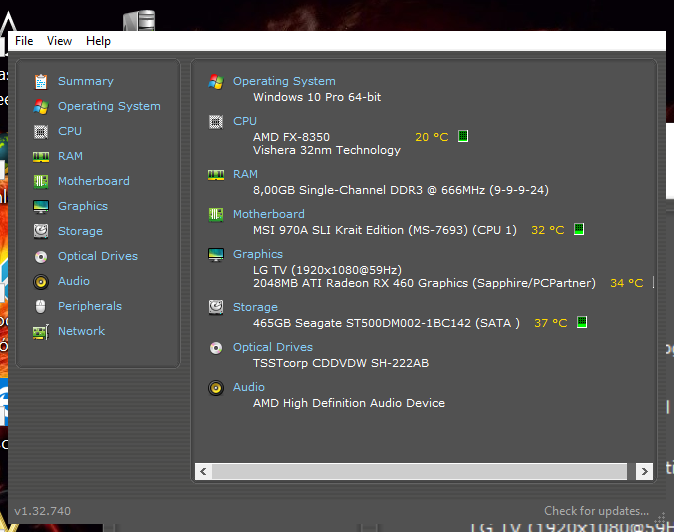Select Network label in the sidebar
The width and height of the screenshot is (674, 532).
click(x=82, y=331)
